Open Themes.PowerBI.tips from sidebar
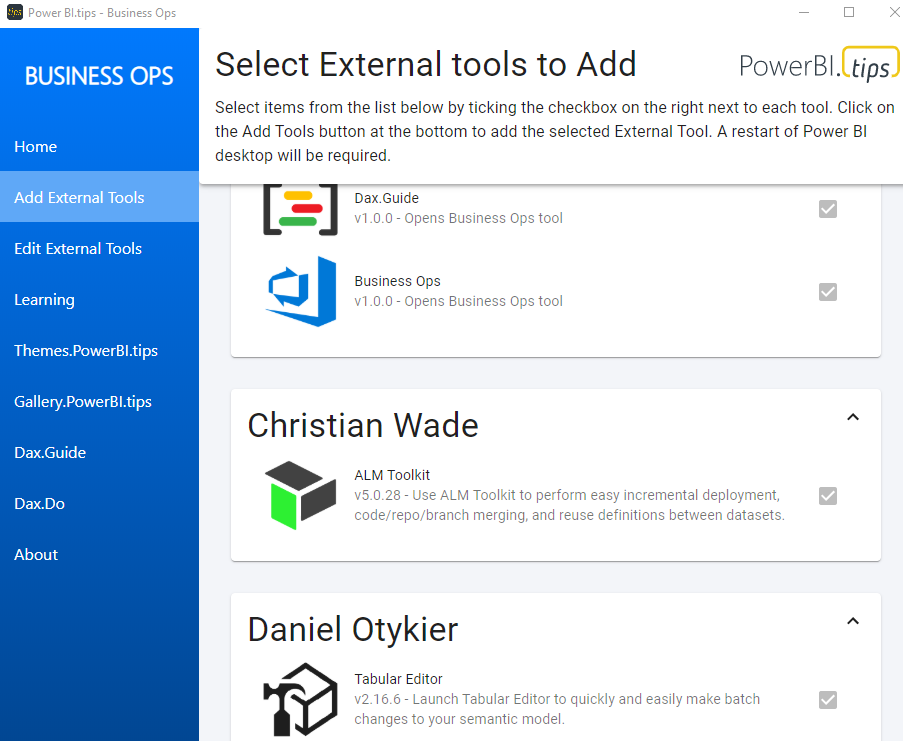The image size is (903, 741). tap(100, 350)
